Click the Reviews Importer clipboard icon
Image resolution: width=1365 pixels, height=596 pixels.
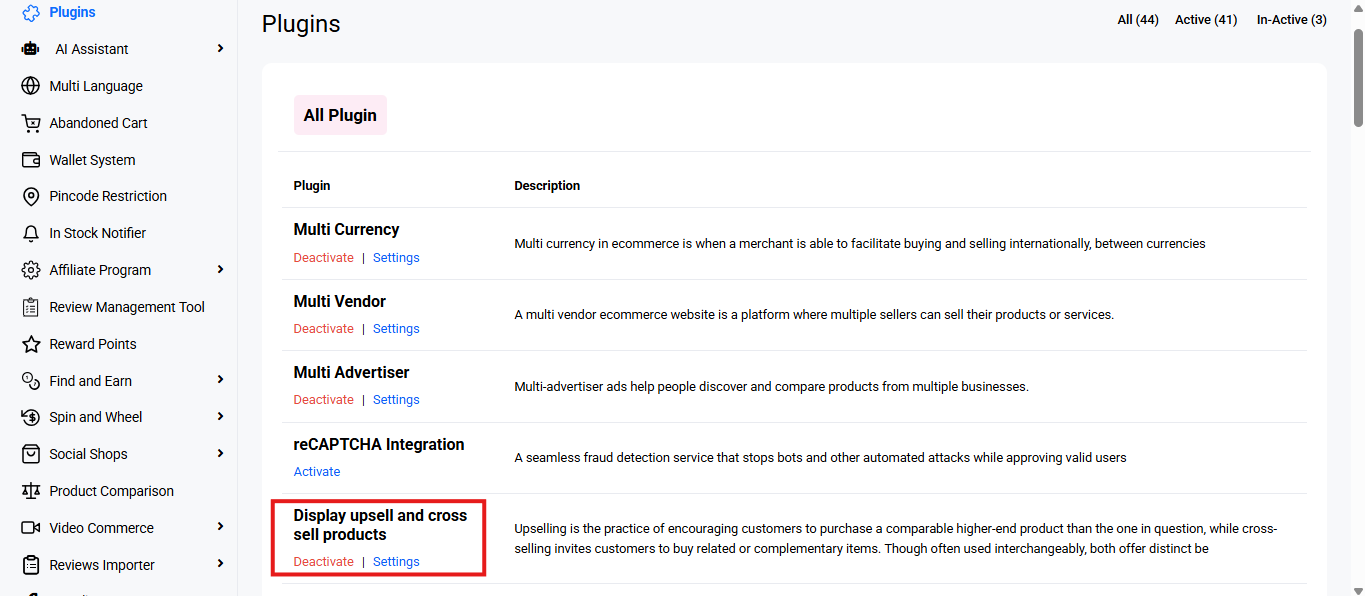point(31,565)
